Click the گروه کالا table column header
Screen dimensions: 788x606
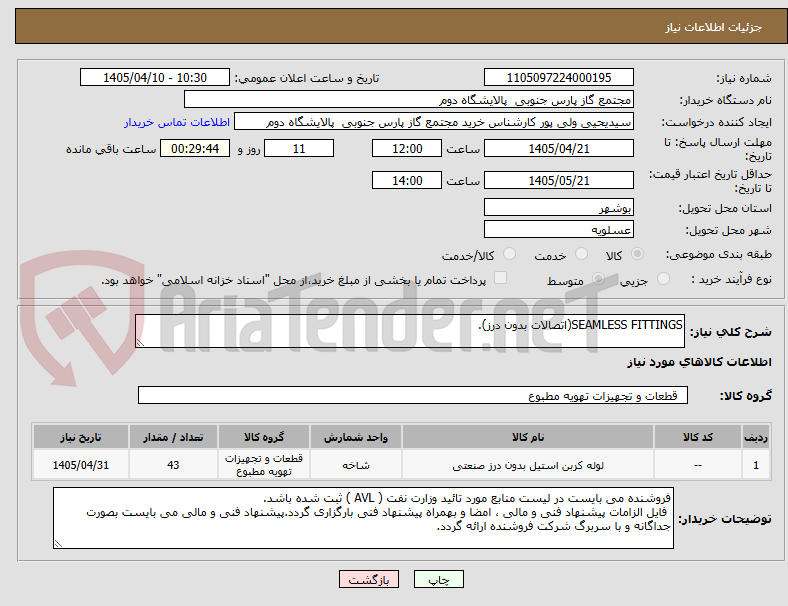coord(264,437)
